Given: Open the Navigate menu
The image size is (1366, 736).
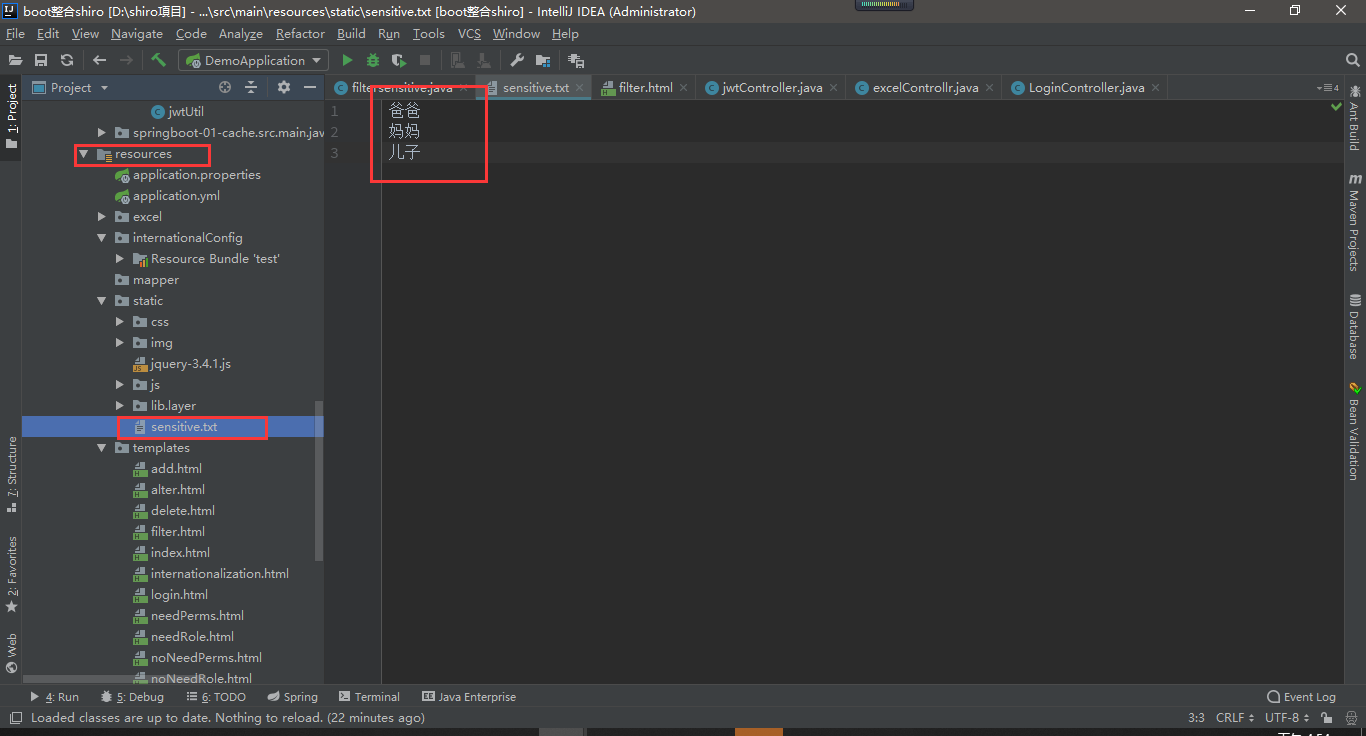Looking at the screenshot, I should coord(137,33).
